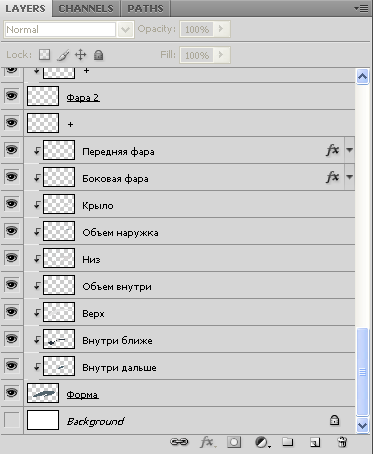Lock transparent pixels
Image resolution: width=373 pixels, height=454 pixels.
click(x=45, y=55)
